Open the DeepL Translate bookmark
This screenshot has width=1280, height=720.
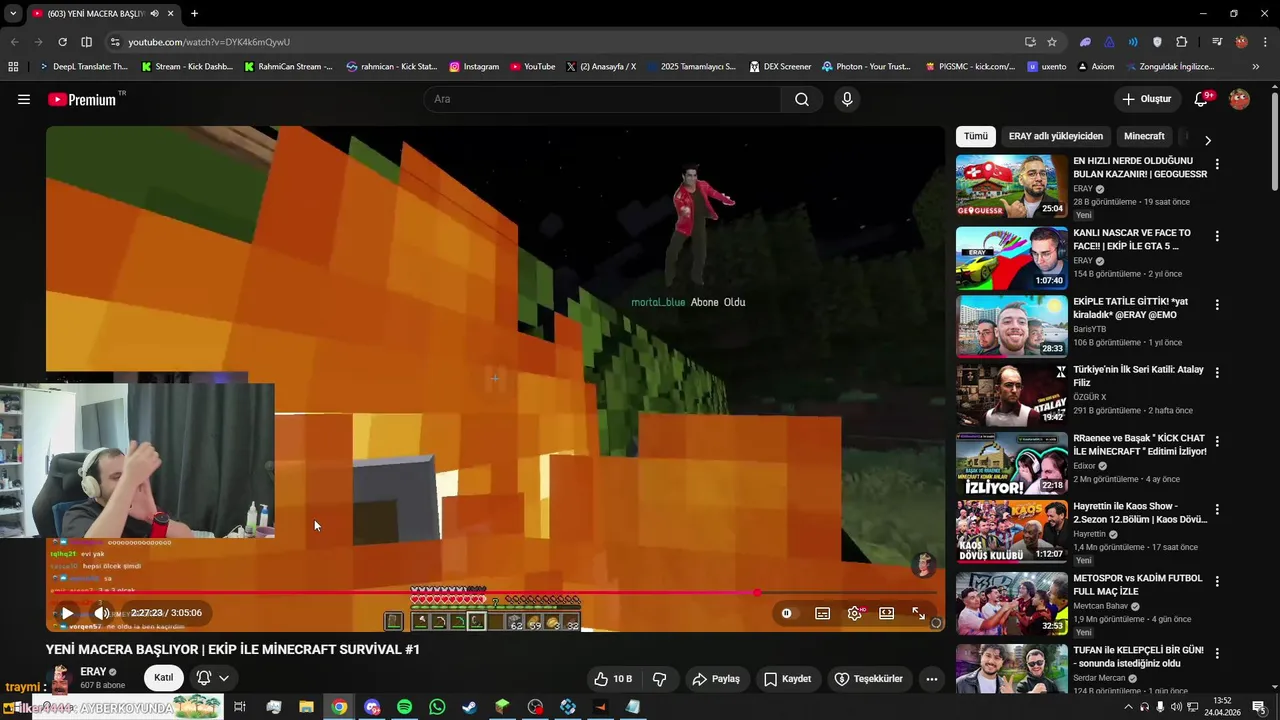[83, 67]
